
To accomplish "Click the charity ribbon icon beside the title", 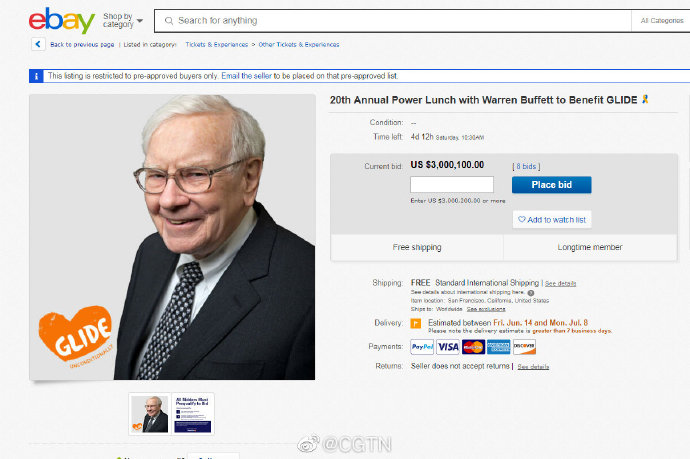I will 645,99.
